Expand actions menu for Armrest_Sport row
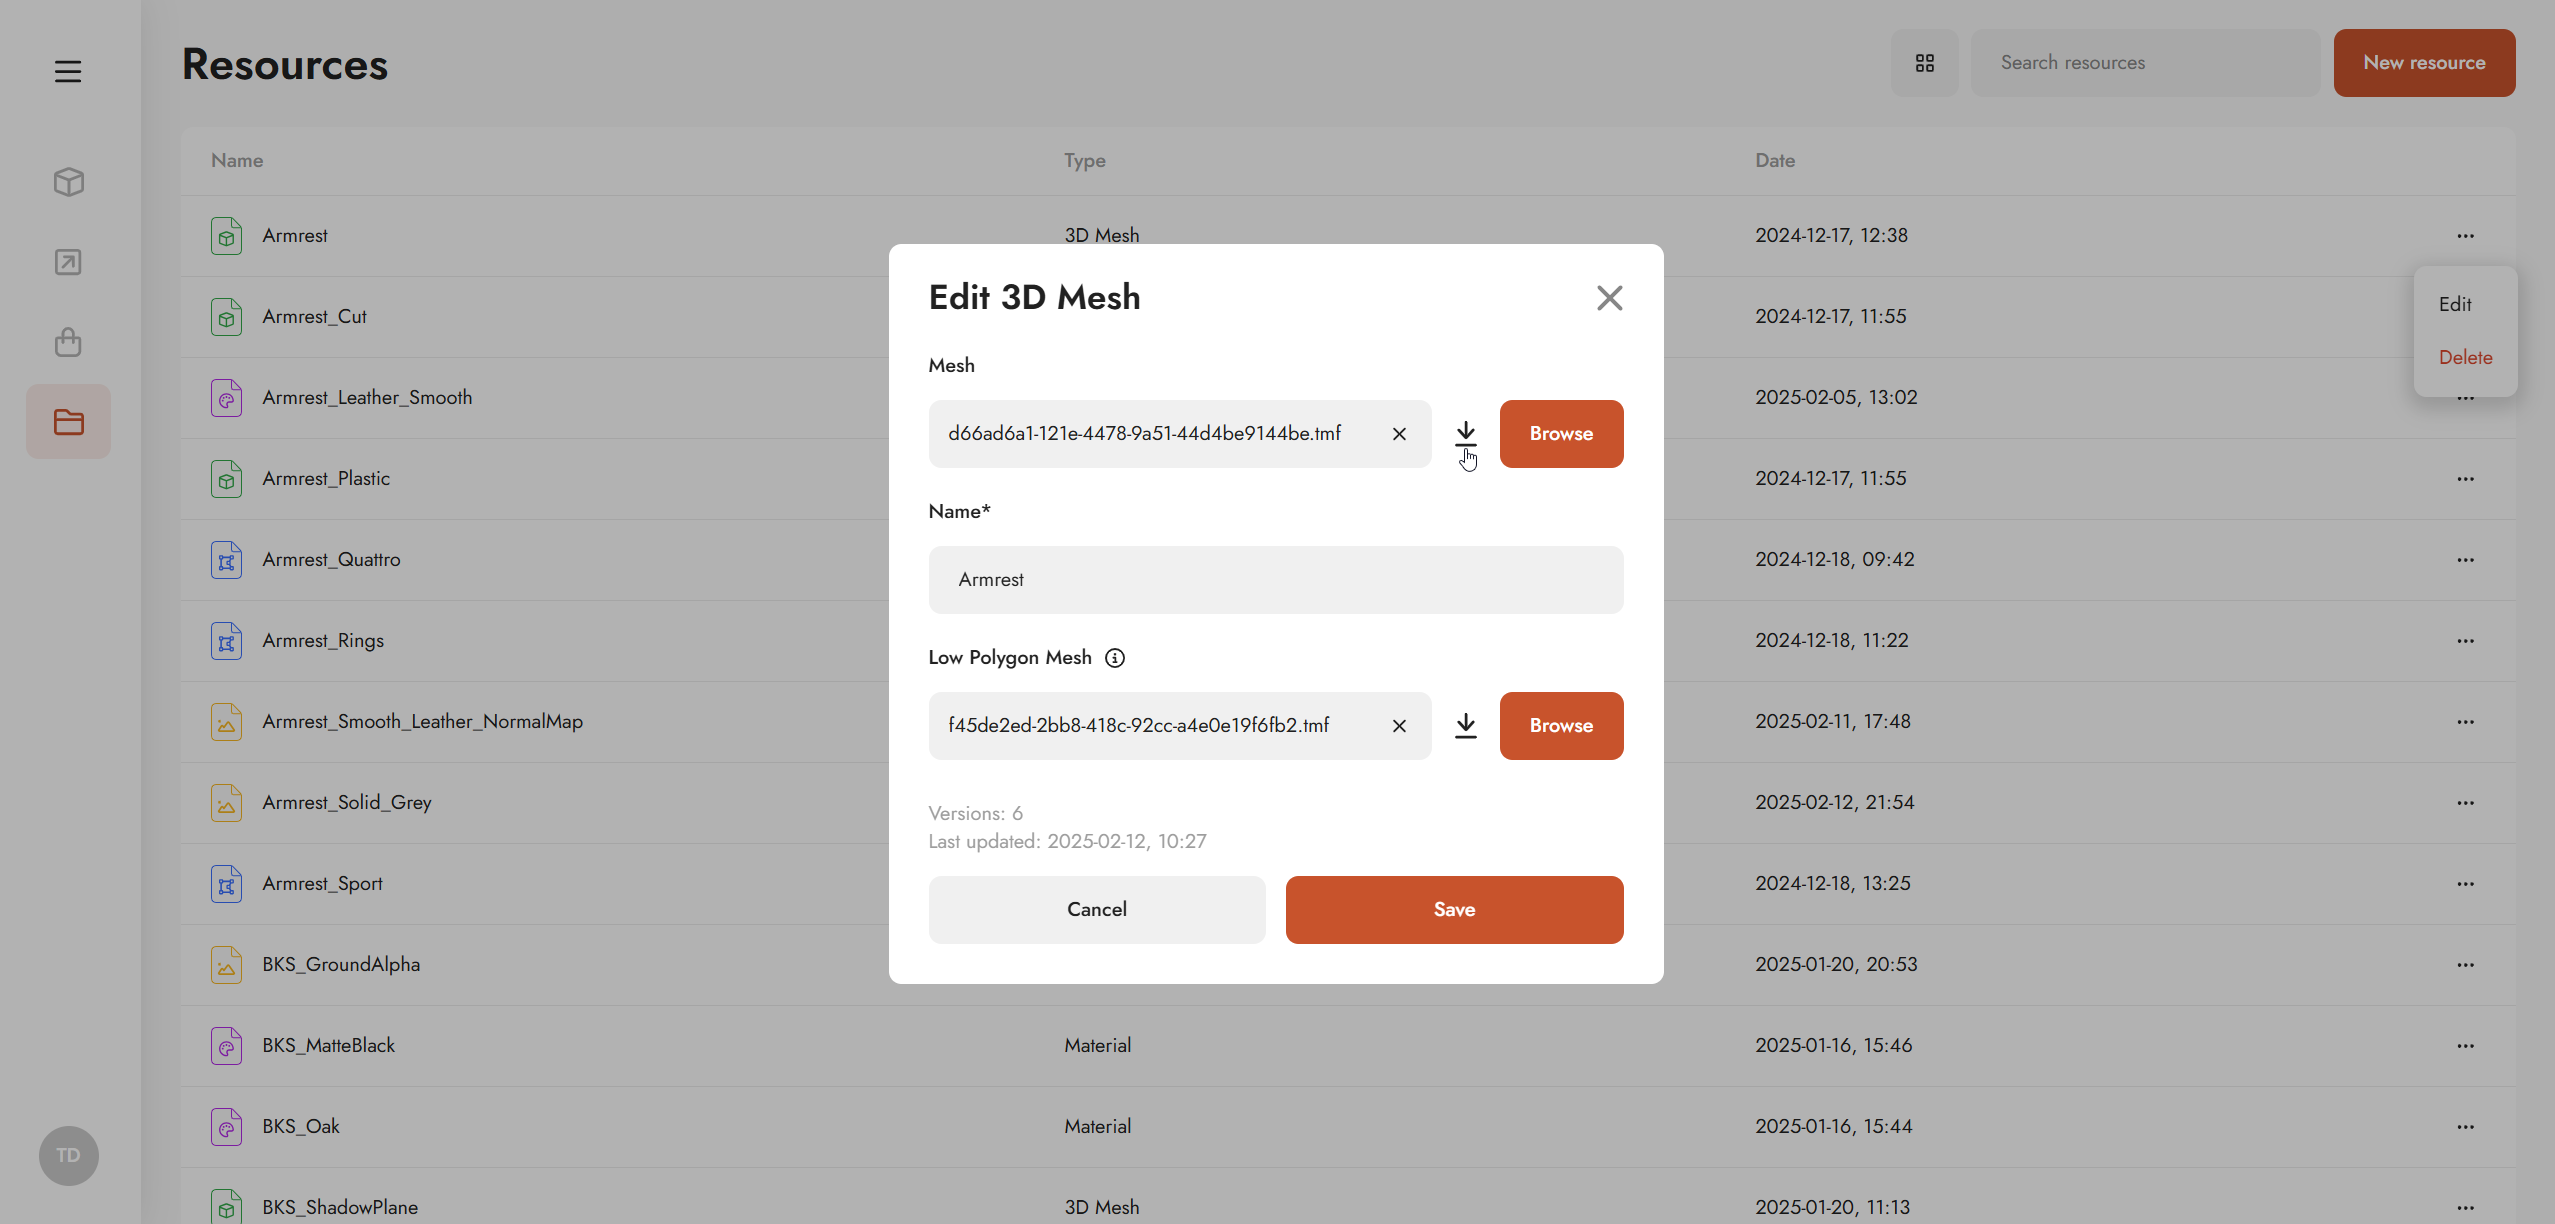This screenshot has height=1224, width=2555. pos(2465,883)
